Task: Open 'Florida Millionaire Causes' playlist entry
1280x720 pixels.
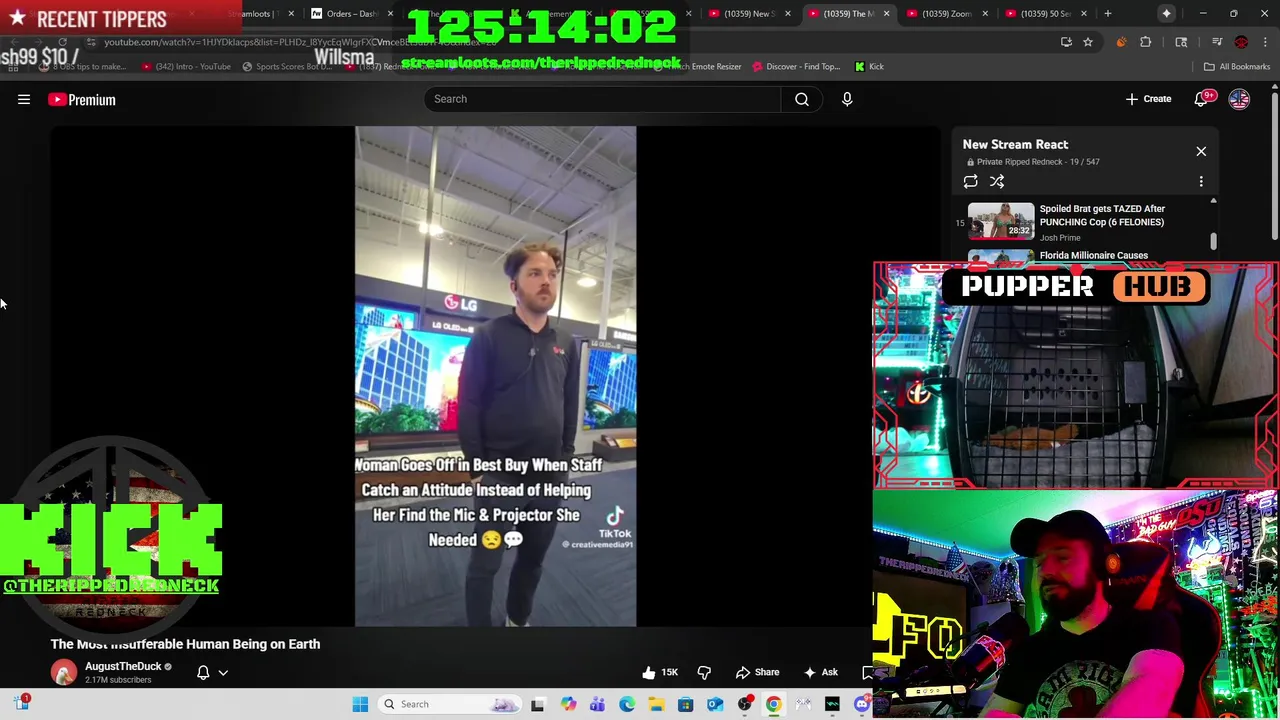Action: click(1093, 255)
